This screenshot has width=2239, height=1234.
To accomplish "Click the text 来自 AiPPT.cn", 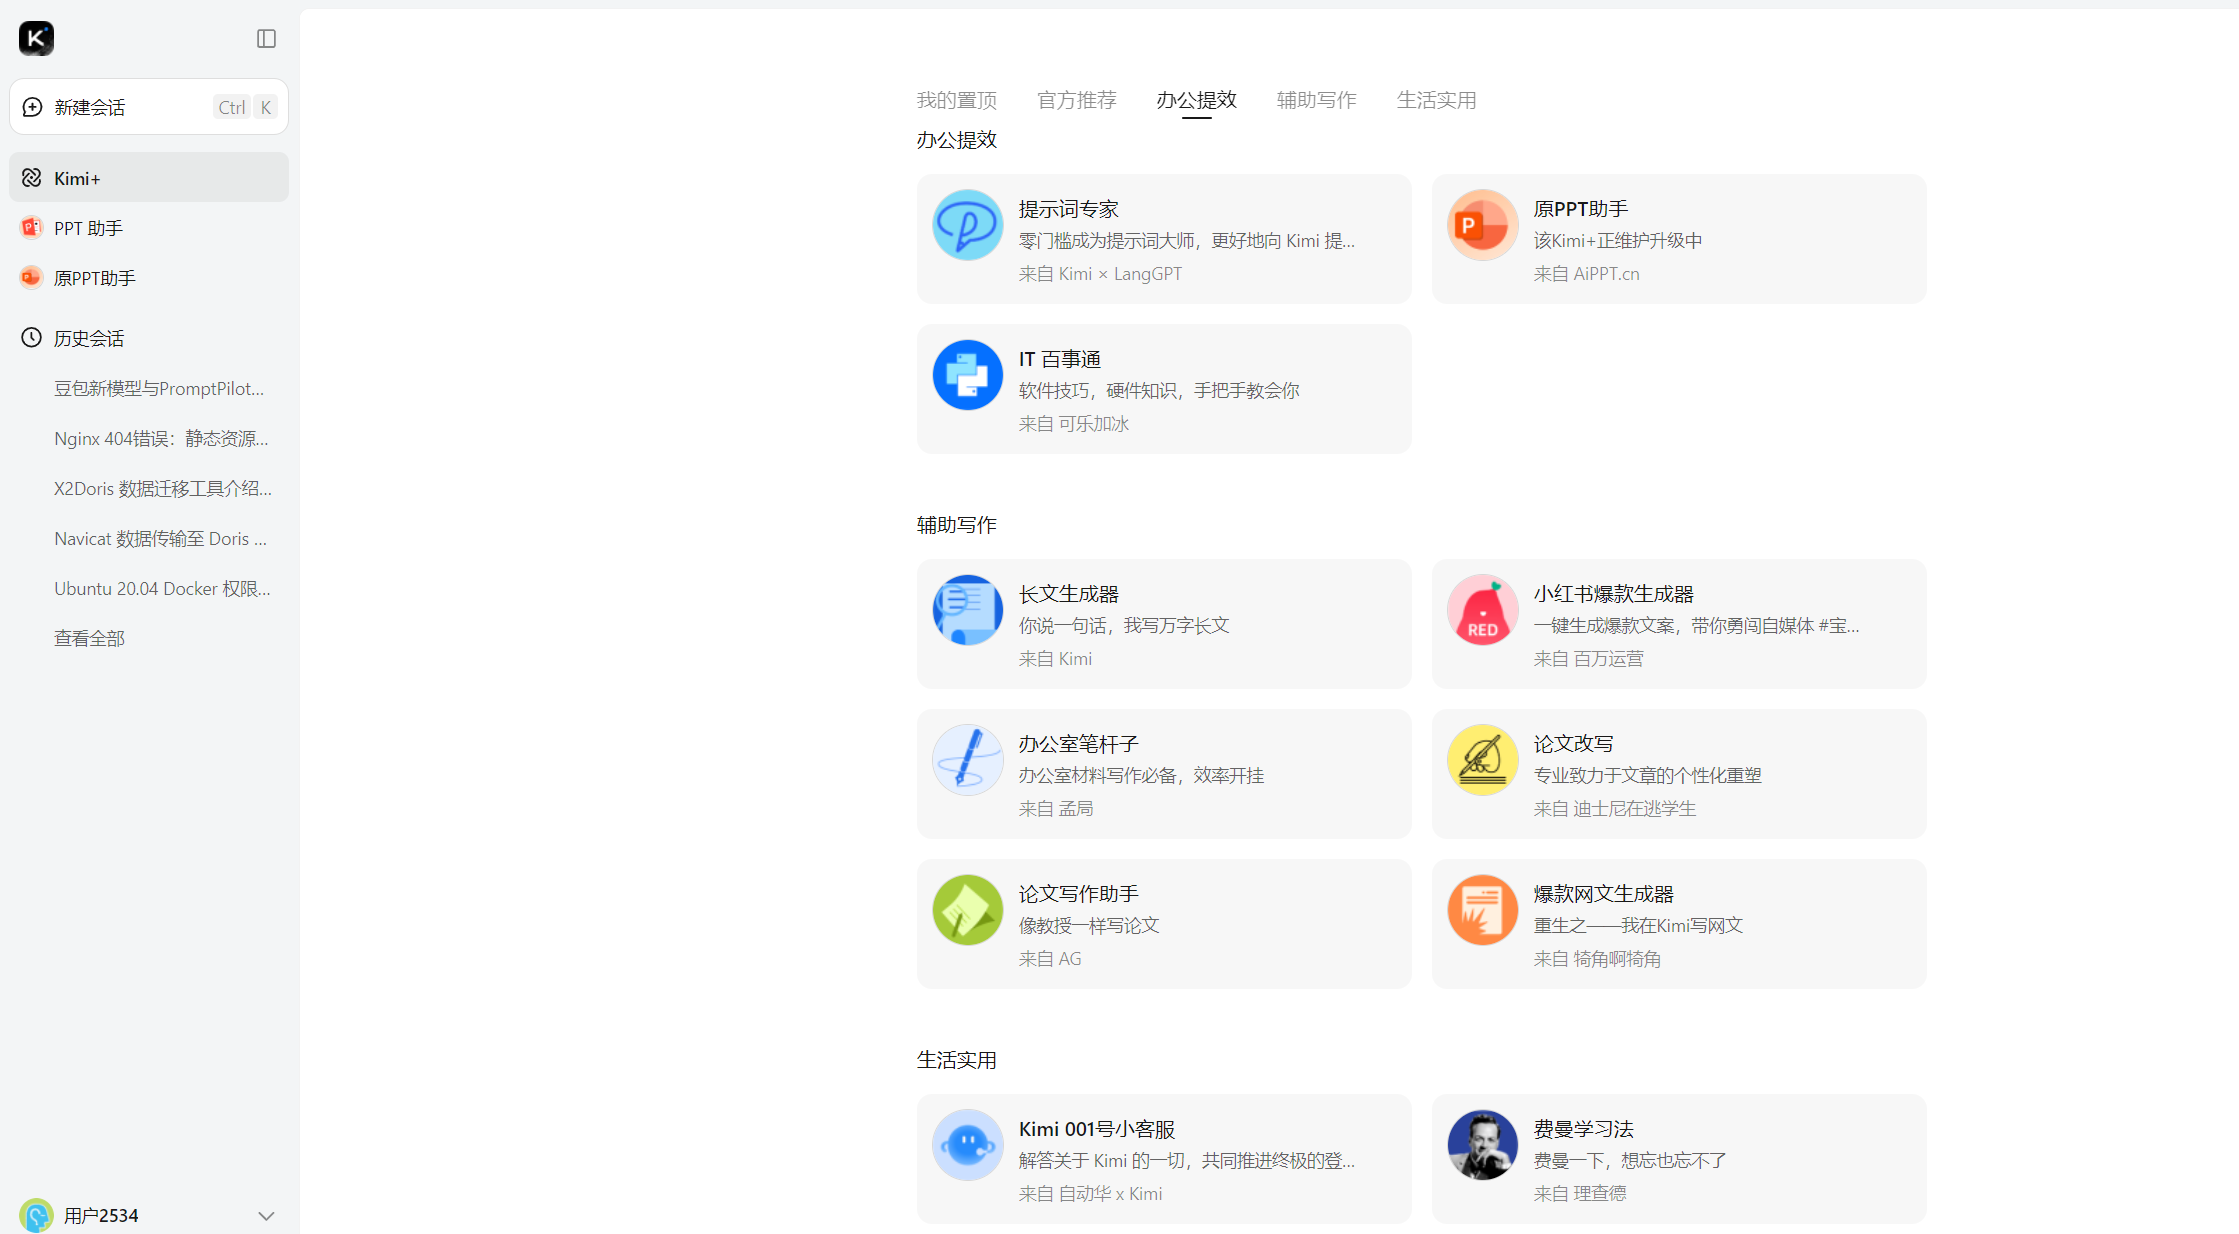I will (x=1586, y=274).
